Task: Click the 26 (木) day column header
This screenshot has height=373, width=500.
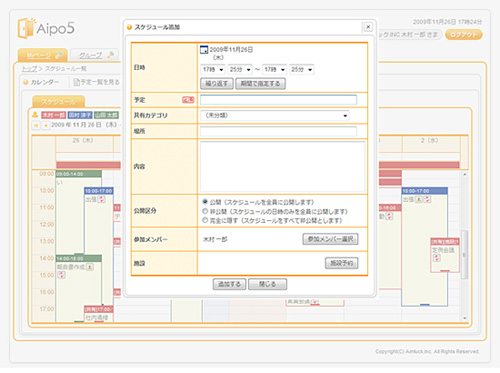Action: coord(83,141)
